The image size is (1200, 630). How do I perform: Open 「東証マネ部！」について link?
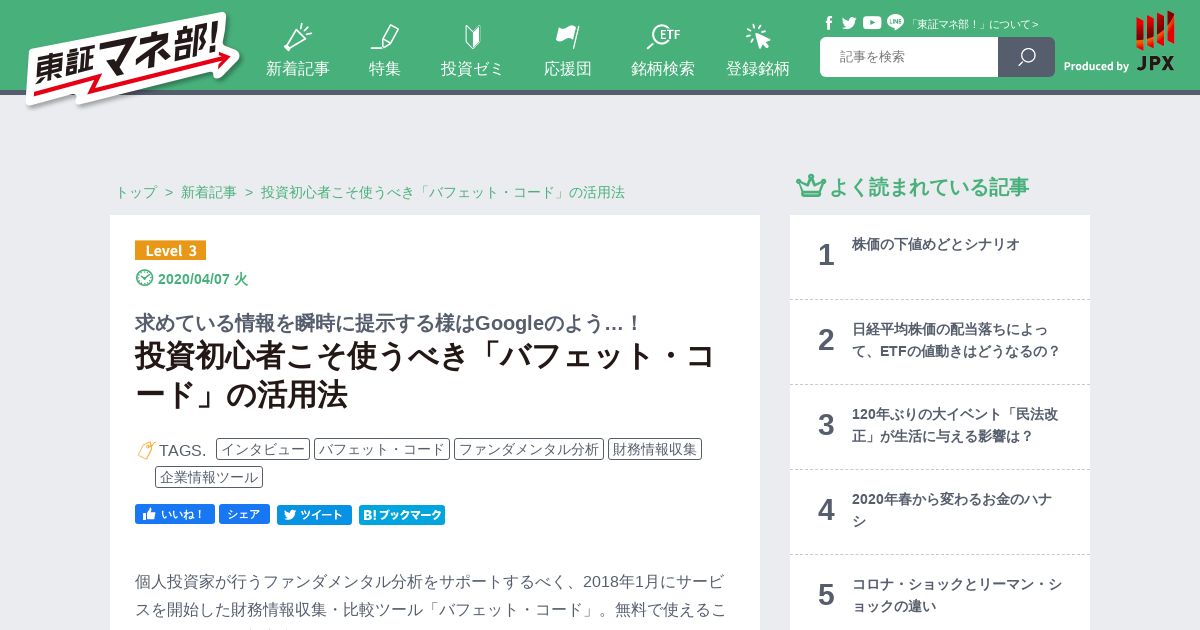pyautogui.click(x=973, y=24)
